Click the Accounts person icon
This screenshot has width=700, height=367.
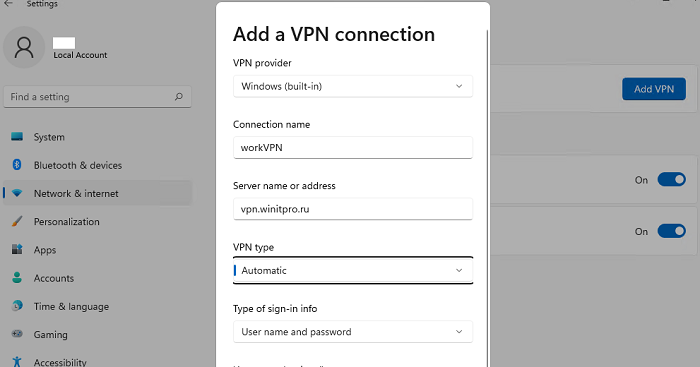pyautogui.click(x=17, y=278)
